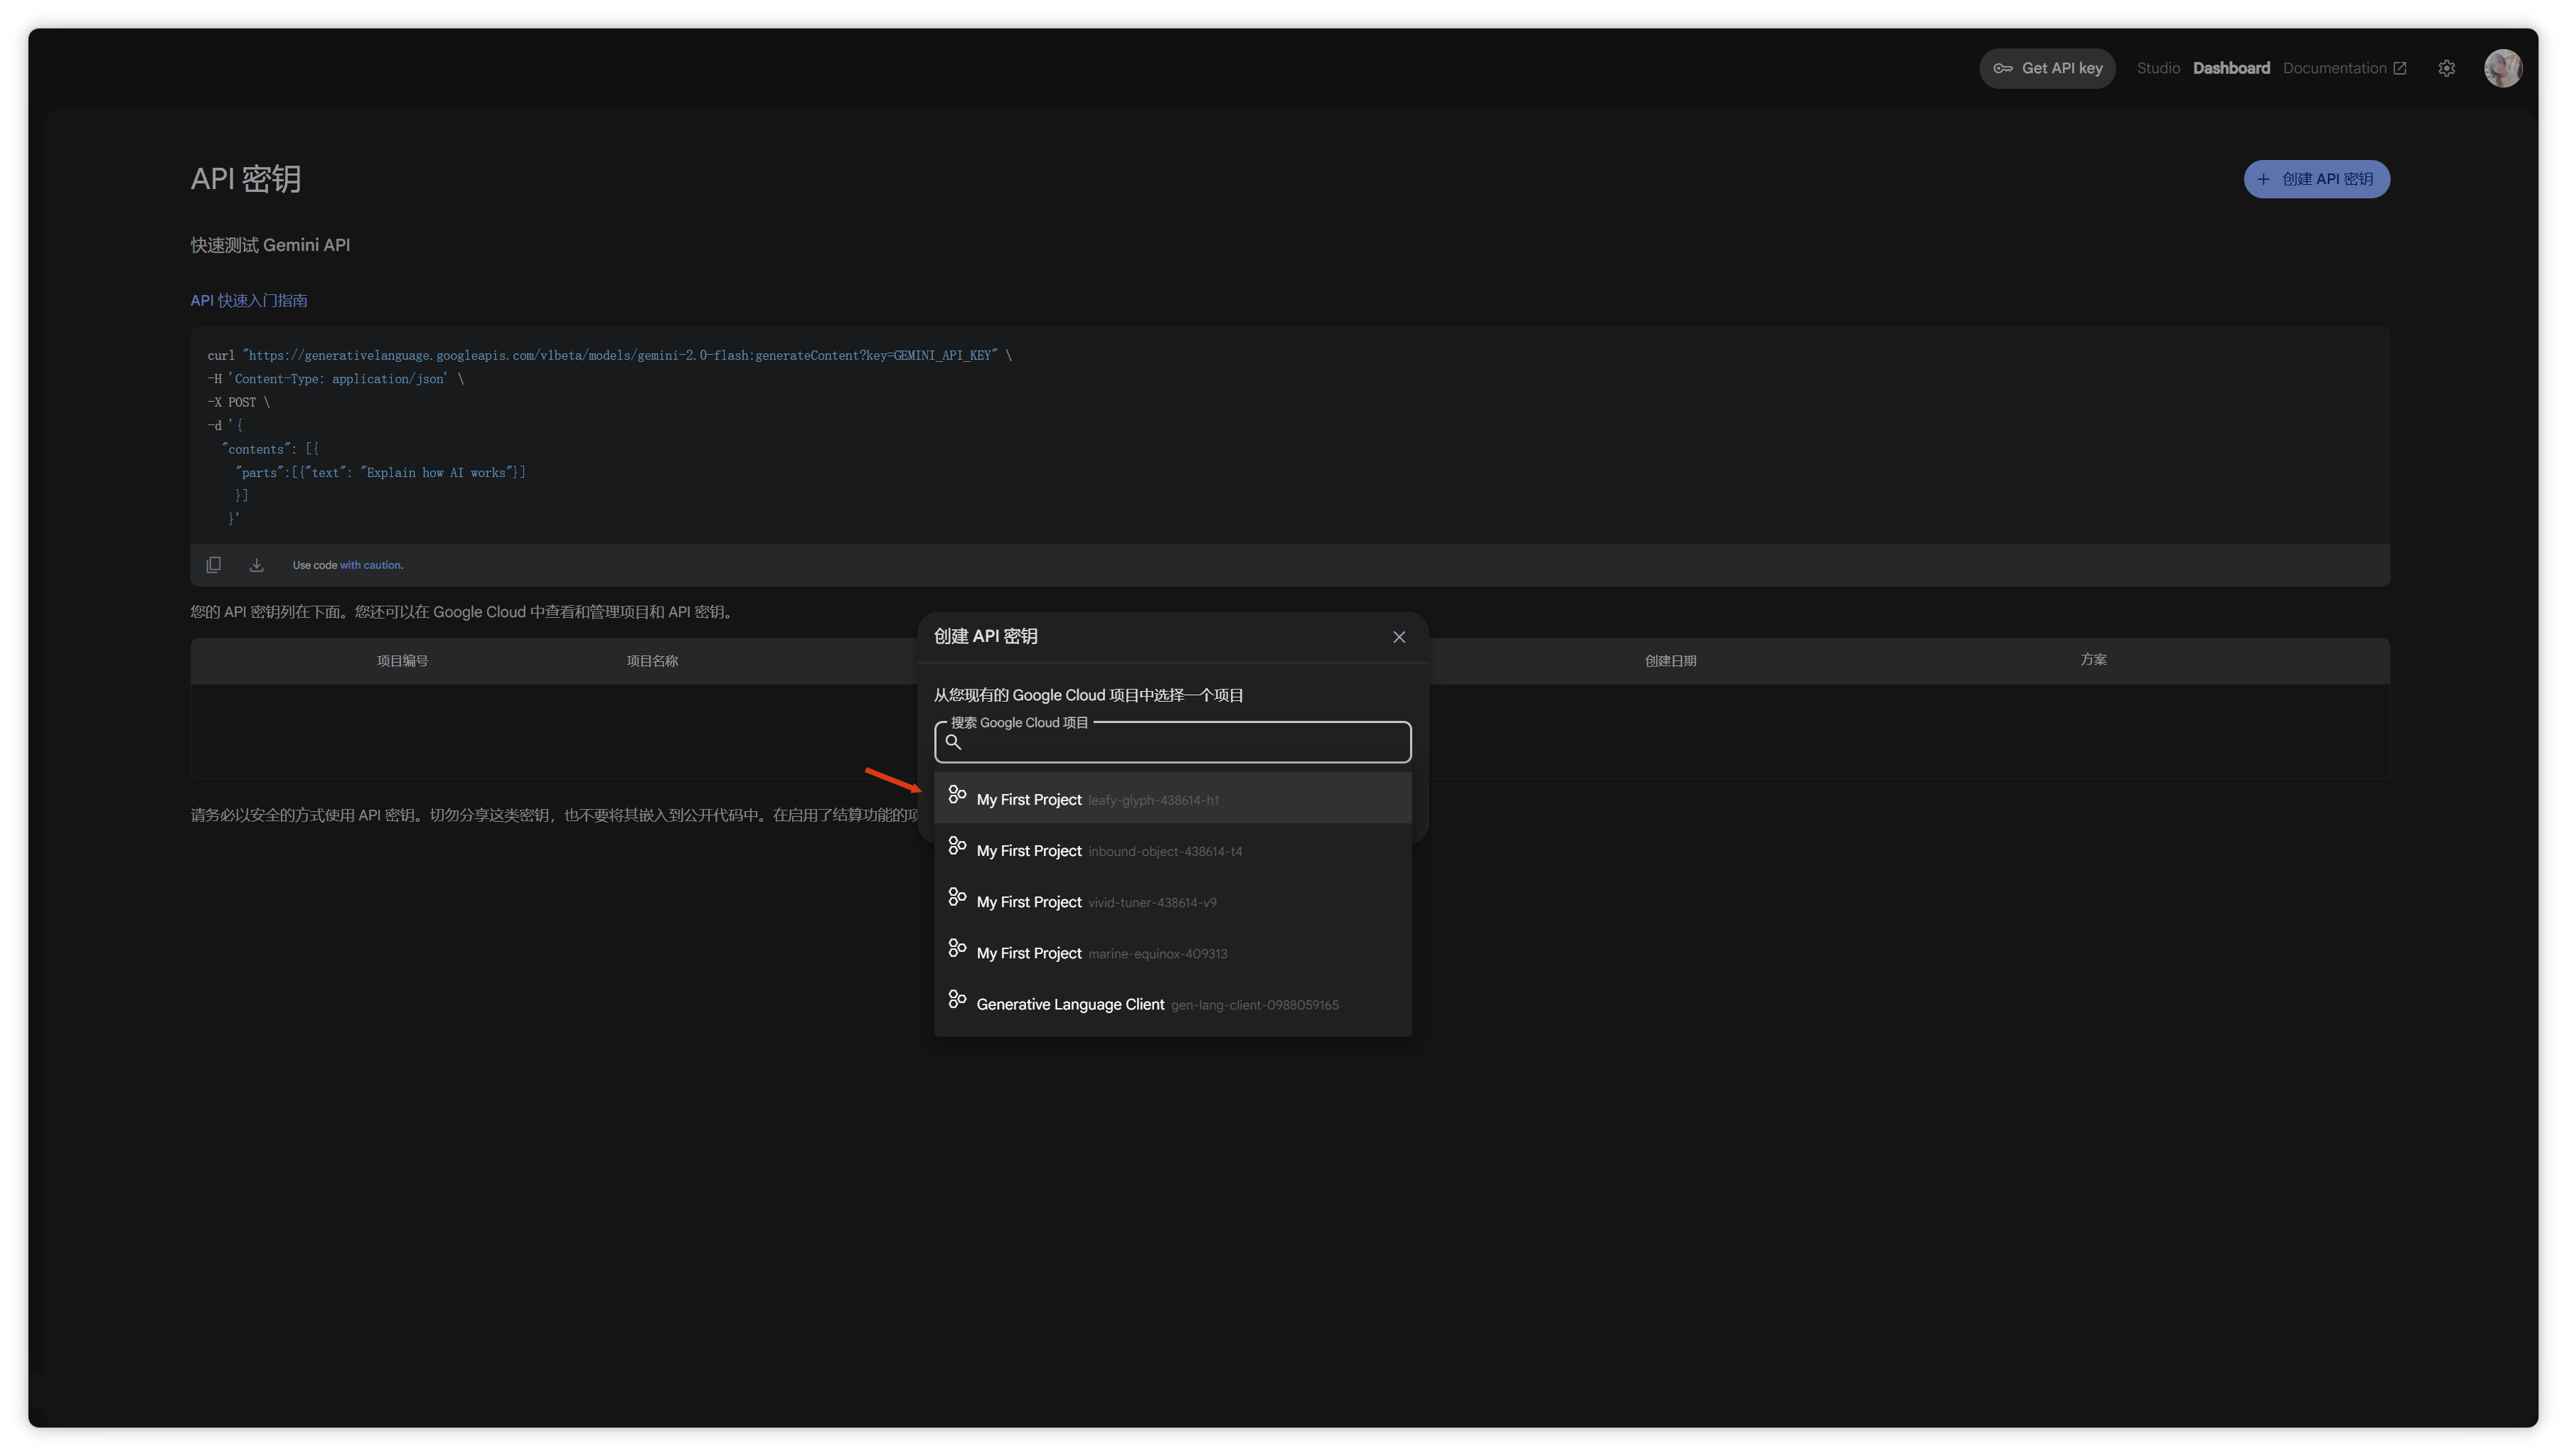Viewport: 2567px width, 1456px height.
Task: Click project icon beside leafy-glyph-438614-h1
Action: (x=957, y=795)
